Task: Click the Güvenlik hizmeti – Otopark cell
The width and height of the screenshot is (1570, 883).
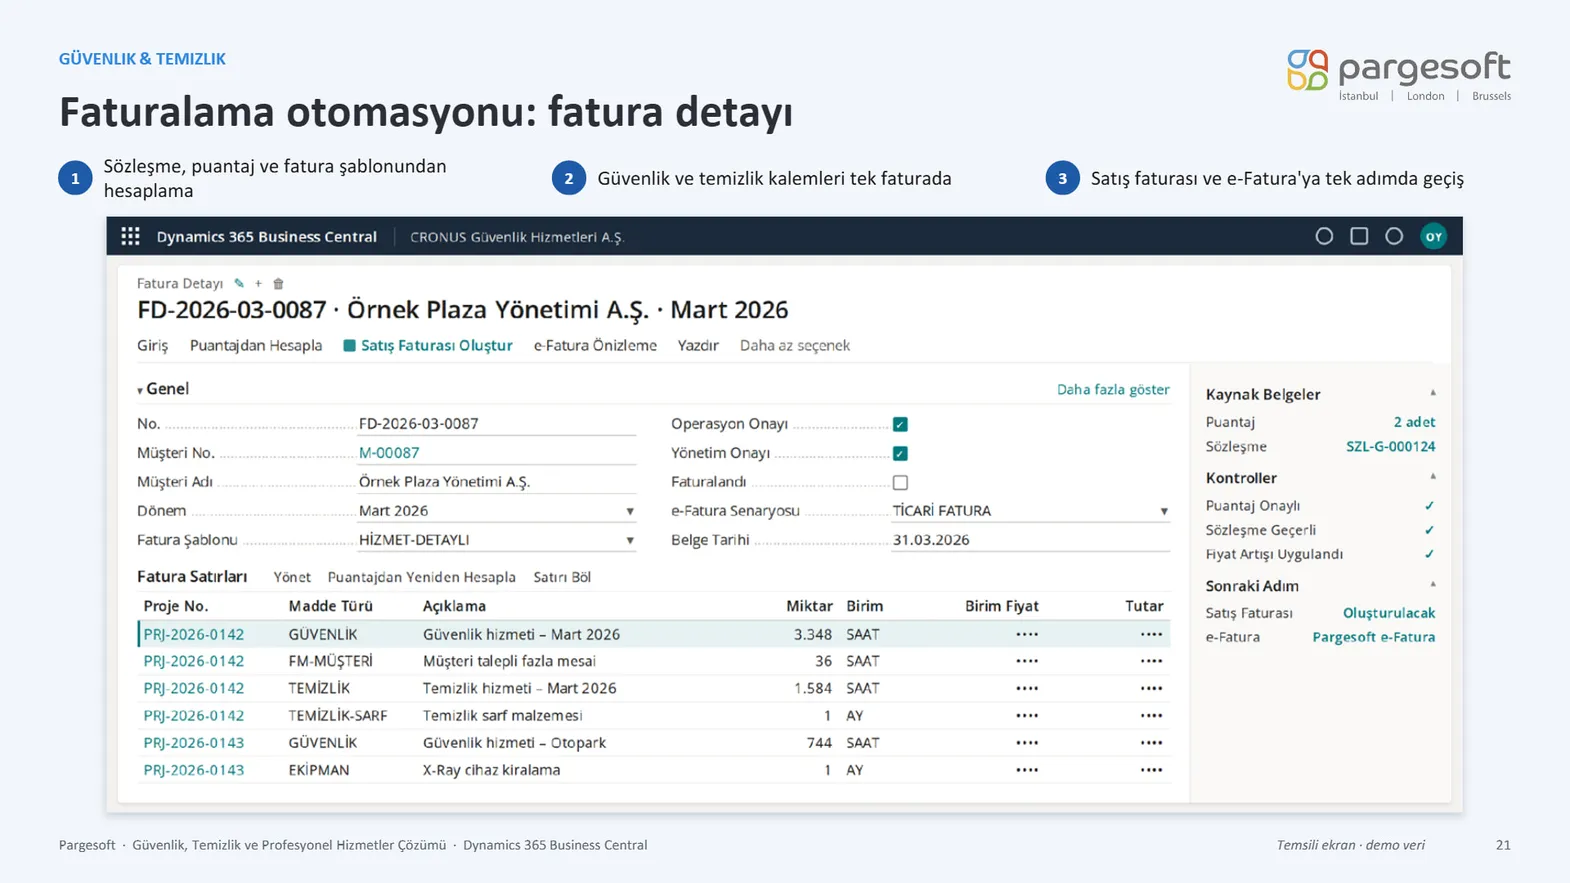Action: click(x=514, y=743)
